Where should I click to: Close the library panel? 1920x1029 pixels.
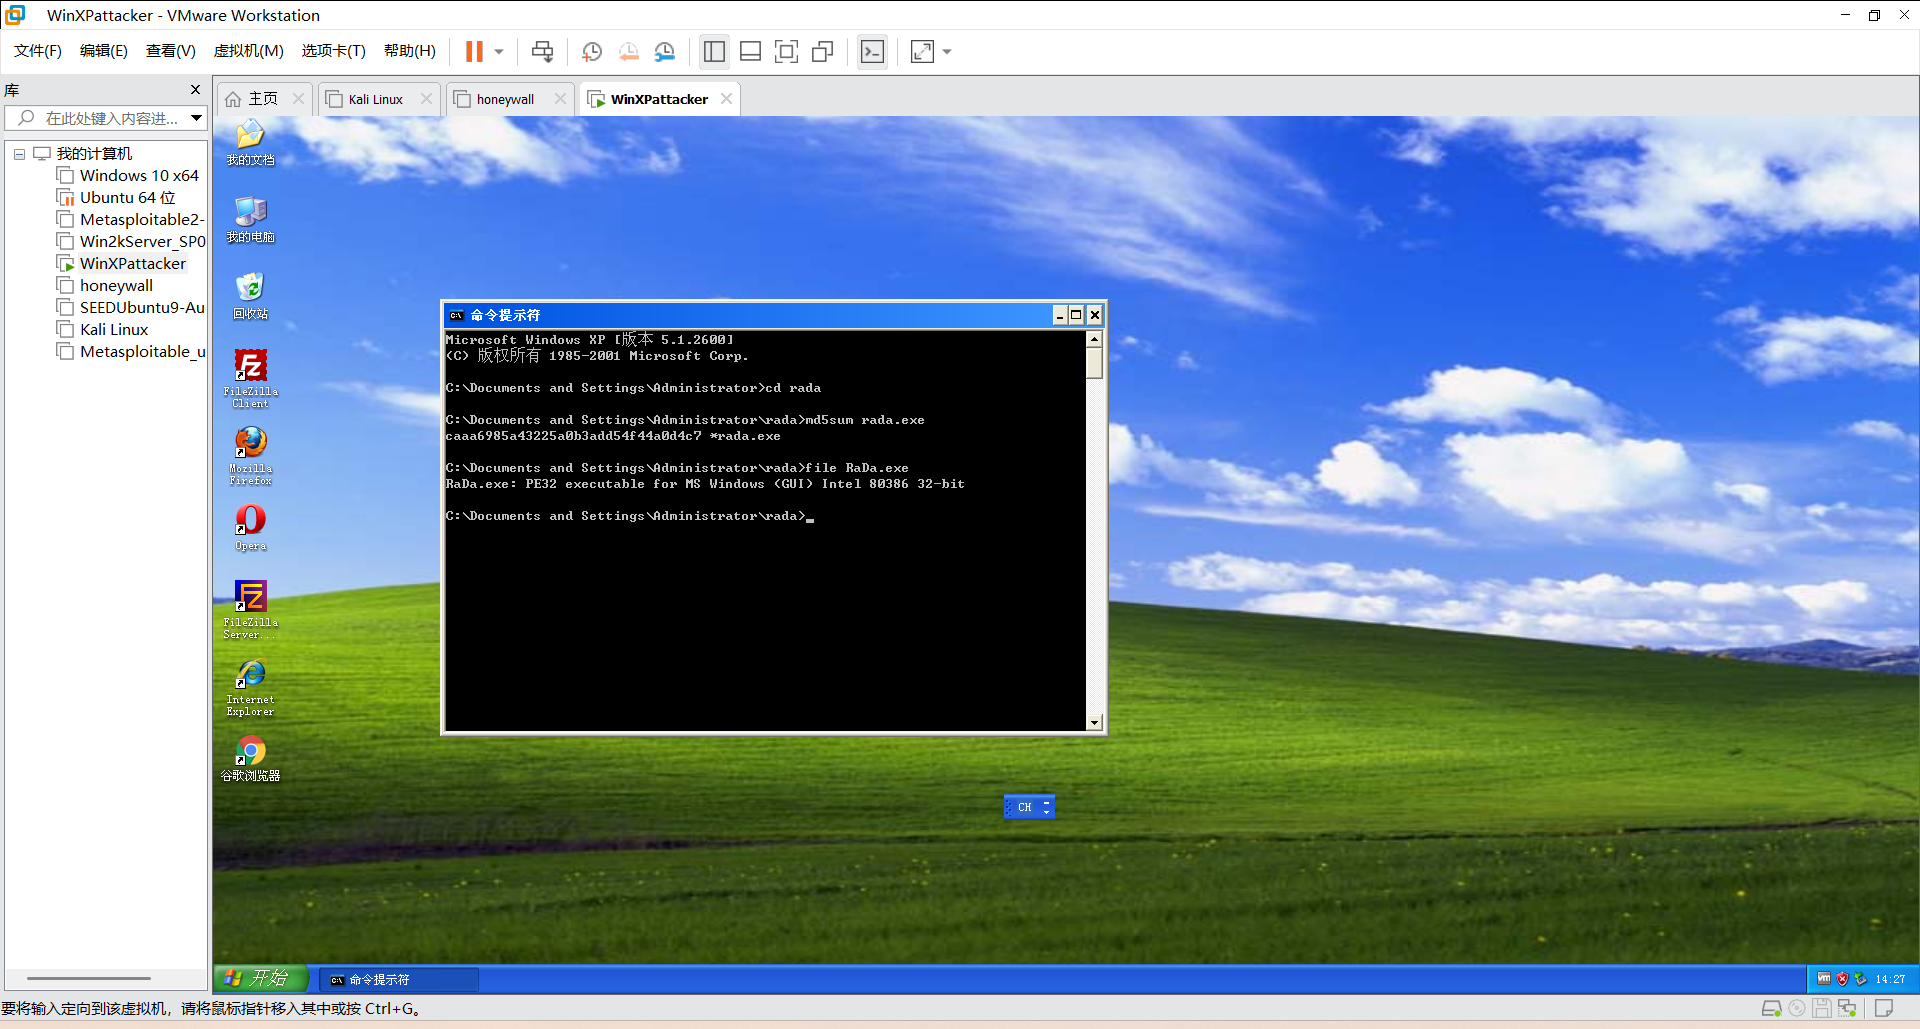coord(196,90)
